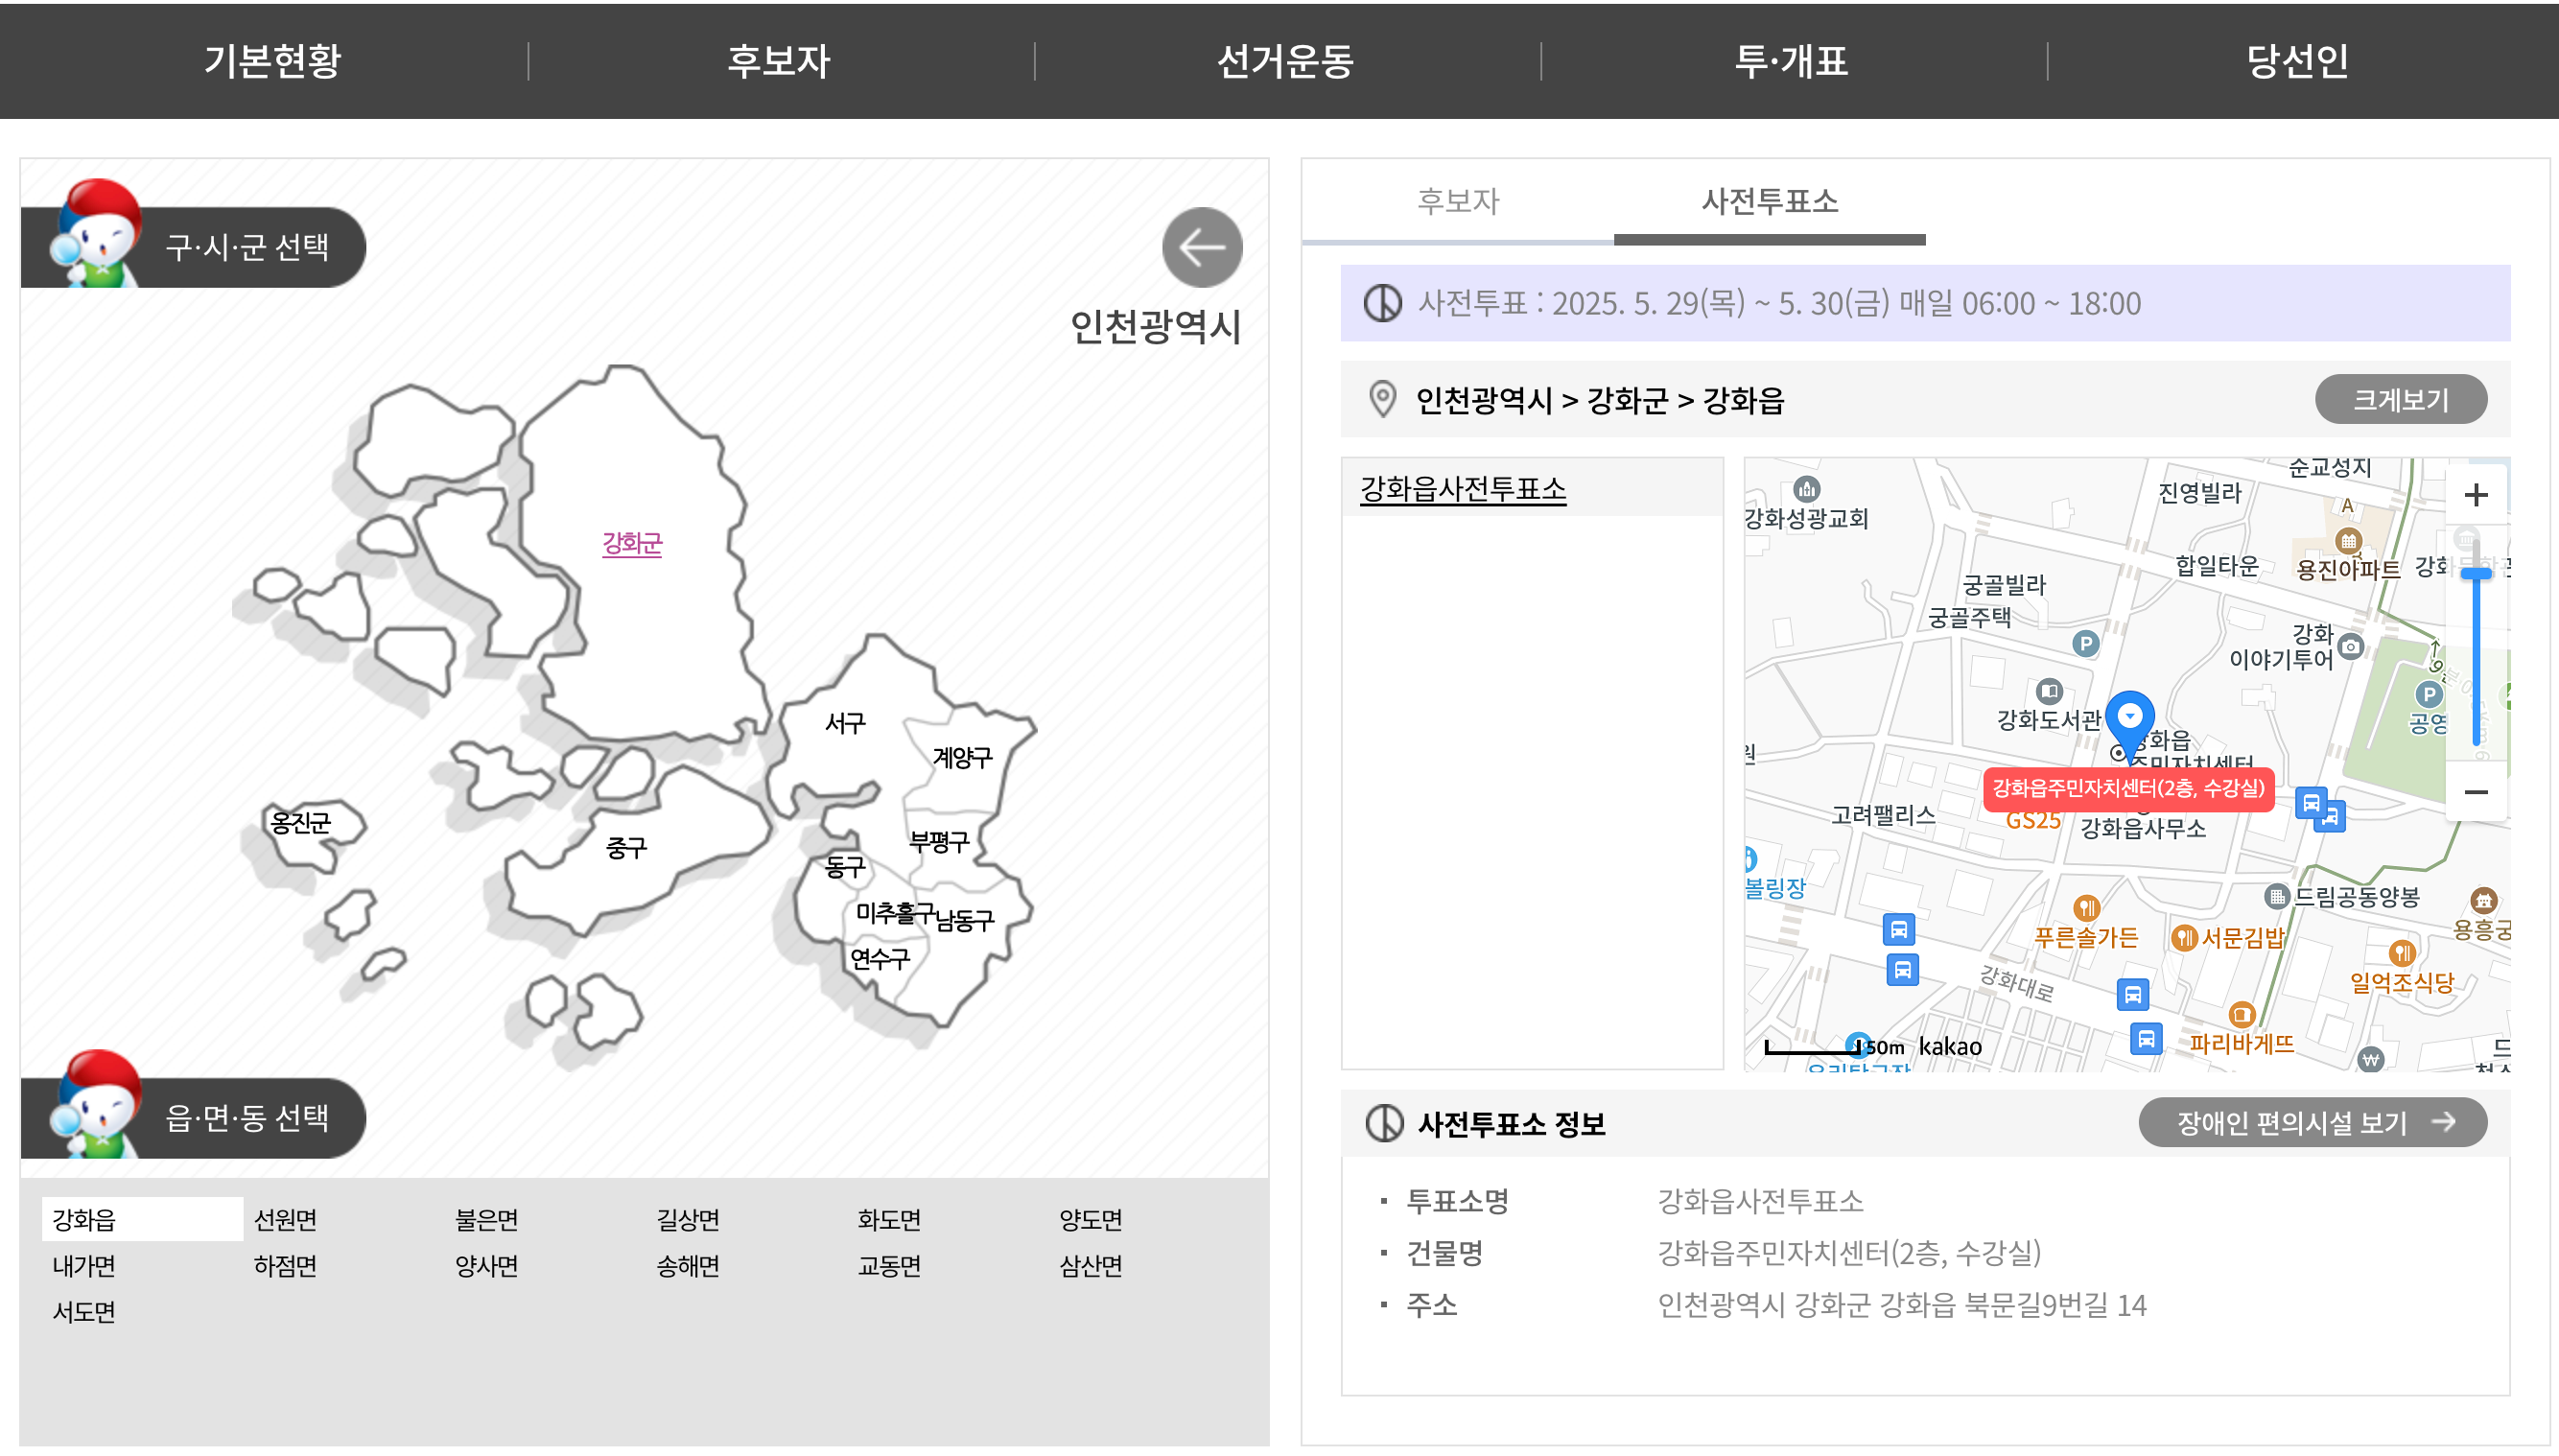2559x1456 pixels.
Task: Click the 공영 parking icon on map
Action: pos(2429,694)
